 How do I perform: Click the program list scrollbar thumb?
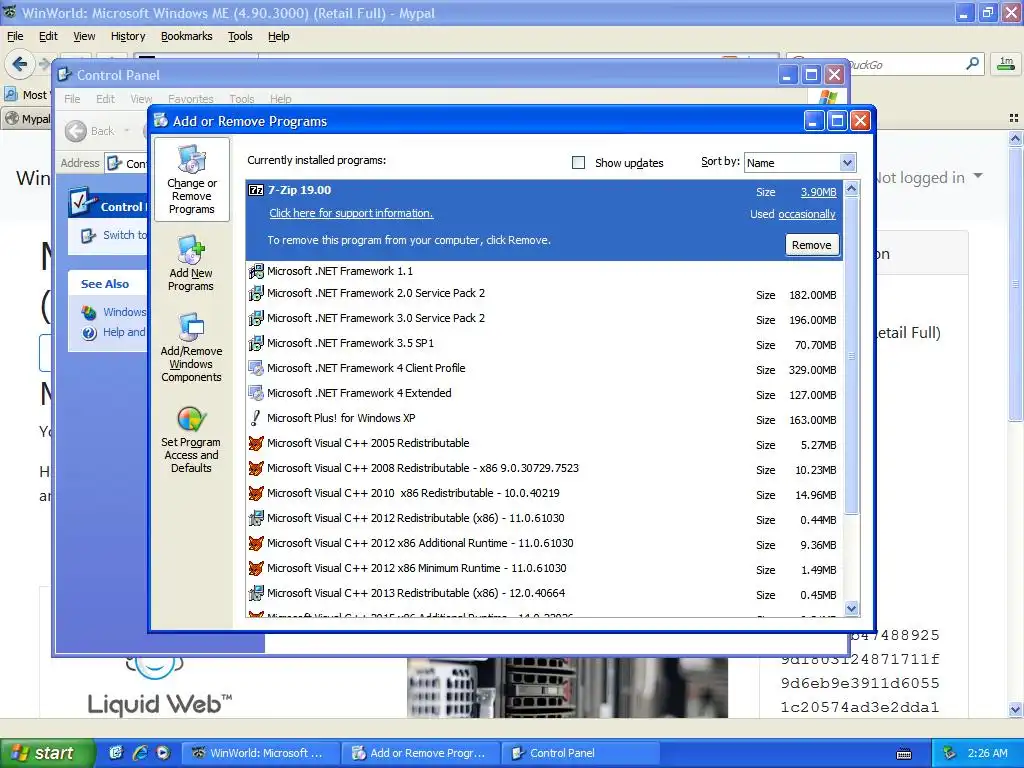(x=852, y=356)
